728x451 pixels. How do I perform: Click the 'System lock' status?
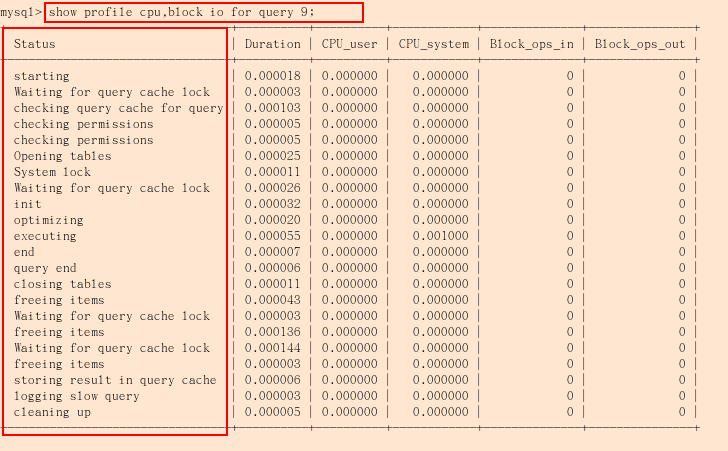click(x=52, y=172)
